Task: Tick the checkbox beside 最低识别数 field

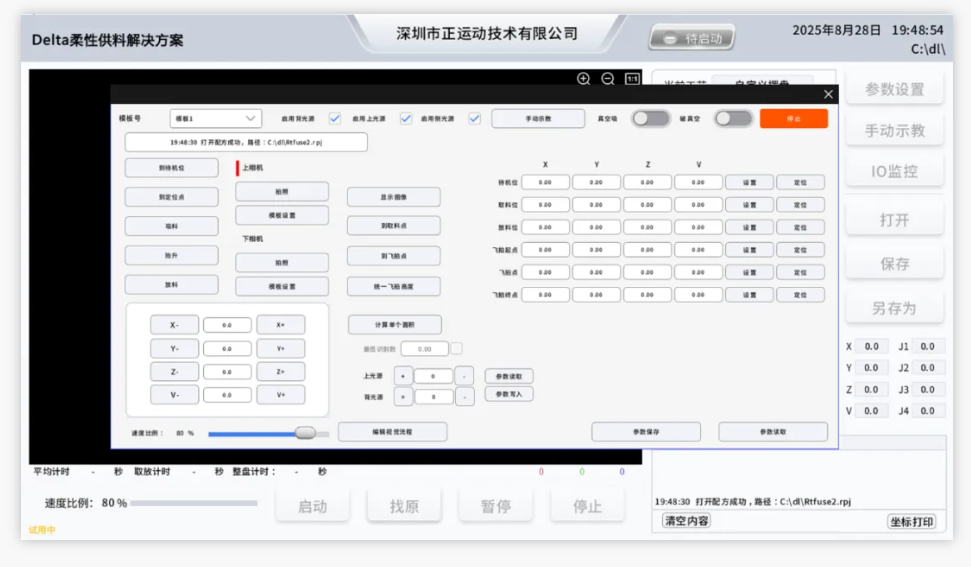Action: [456, 348]
